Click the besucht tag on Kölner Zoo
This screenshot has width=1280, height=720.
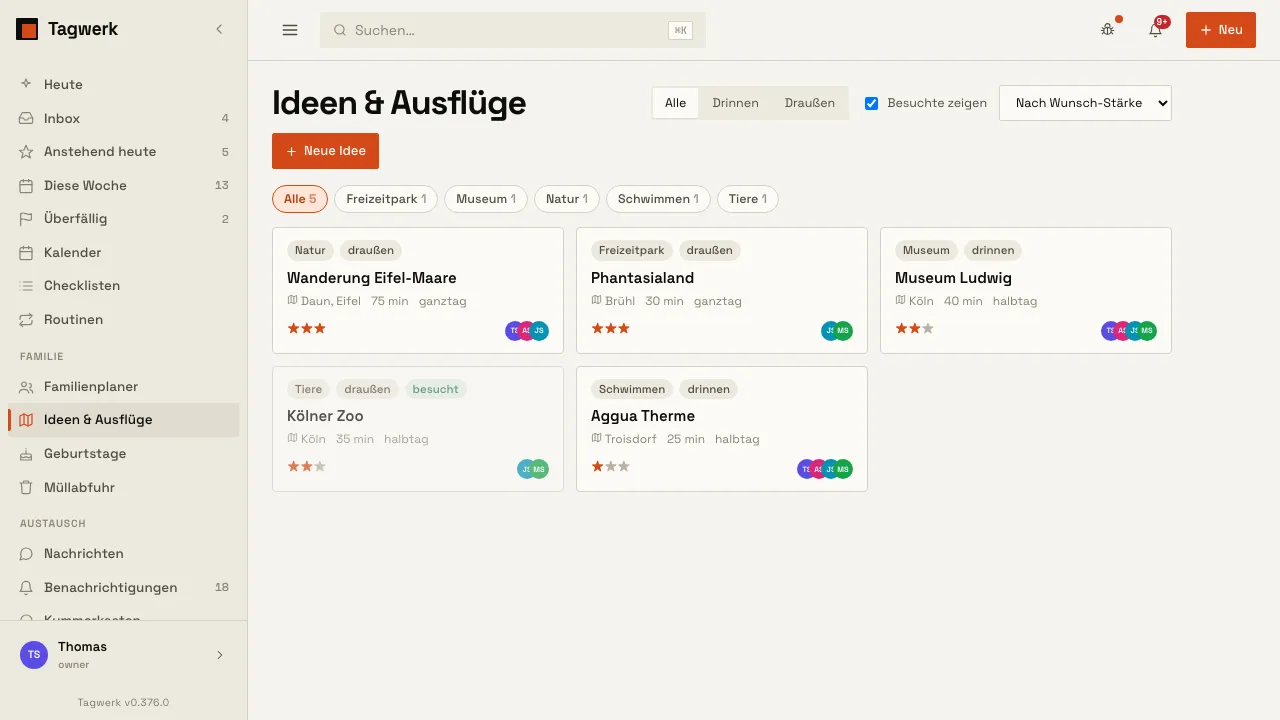[x=436, y=389]
